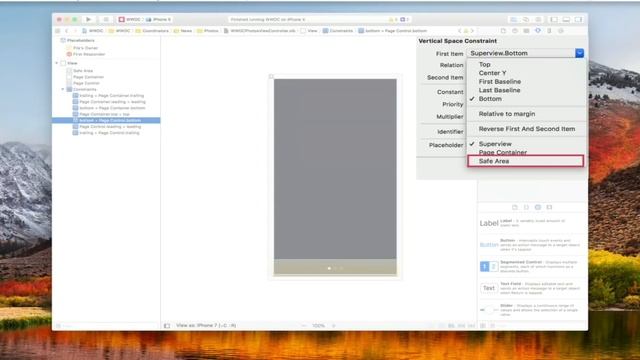Click the First Item popup arrow button
The image size is (640, 360).
(x=579, y=53)
